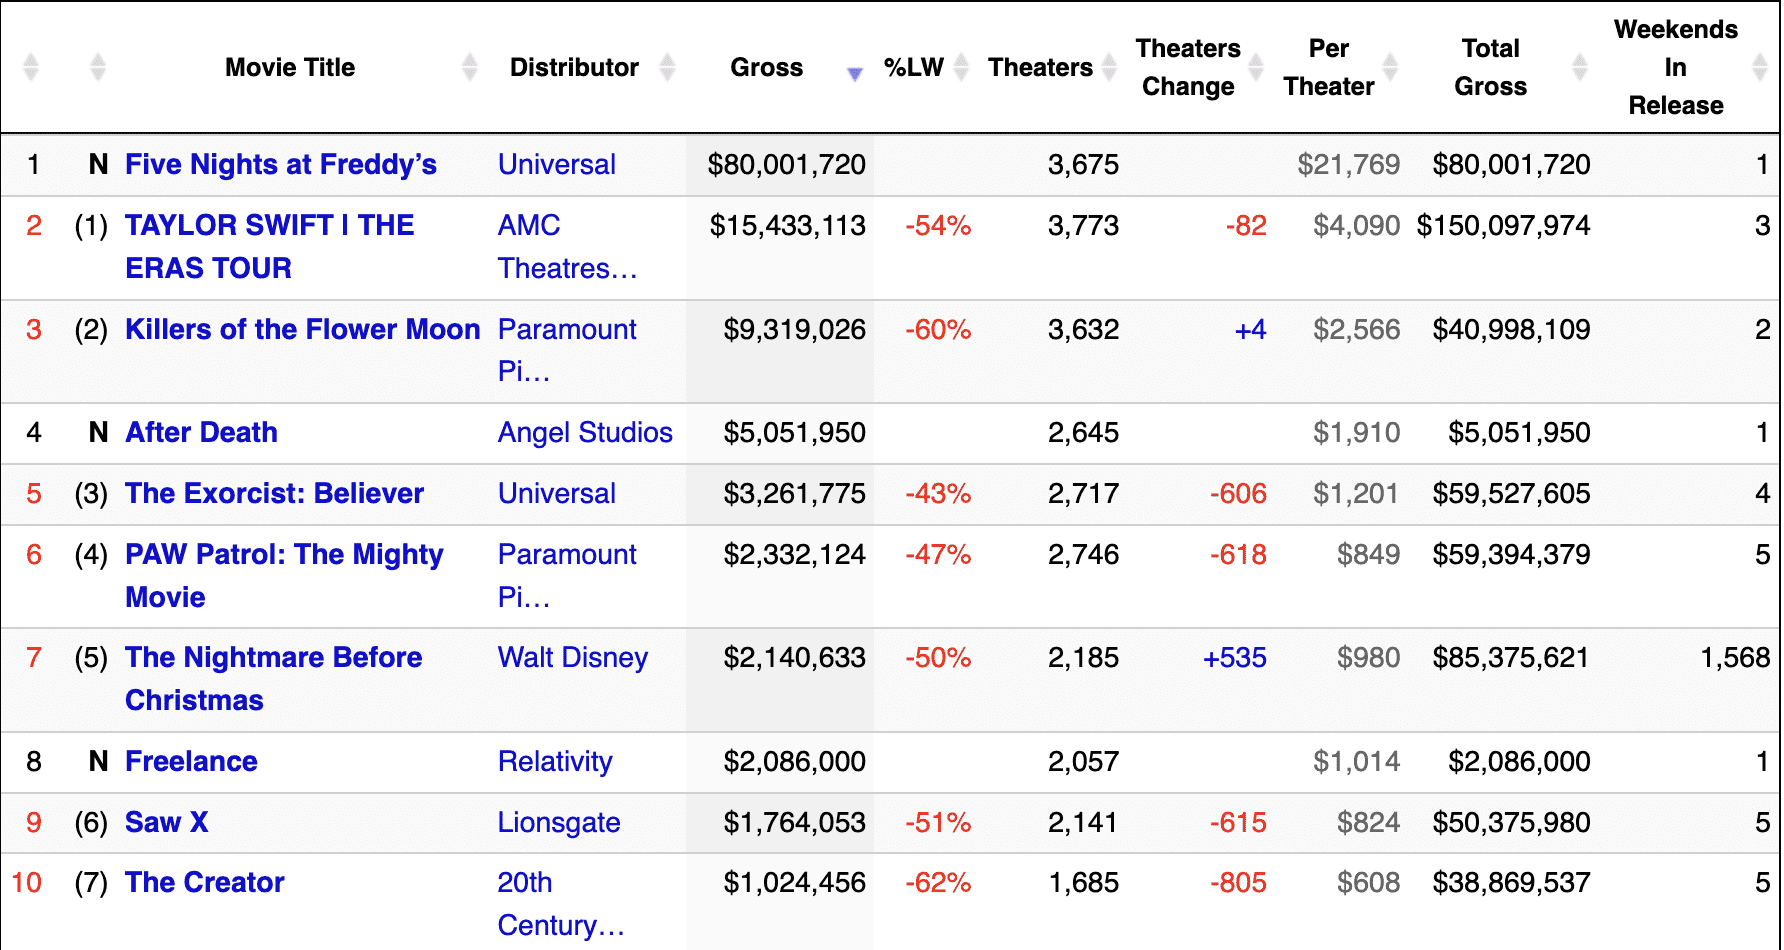Sort table by Movie Title header
Viewport: 1784px width, 950px height.
(290, 67)
